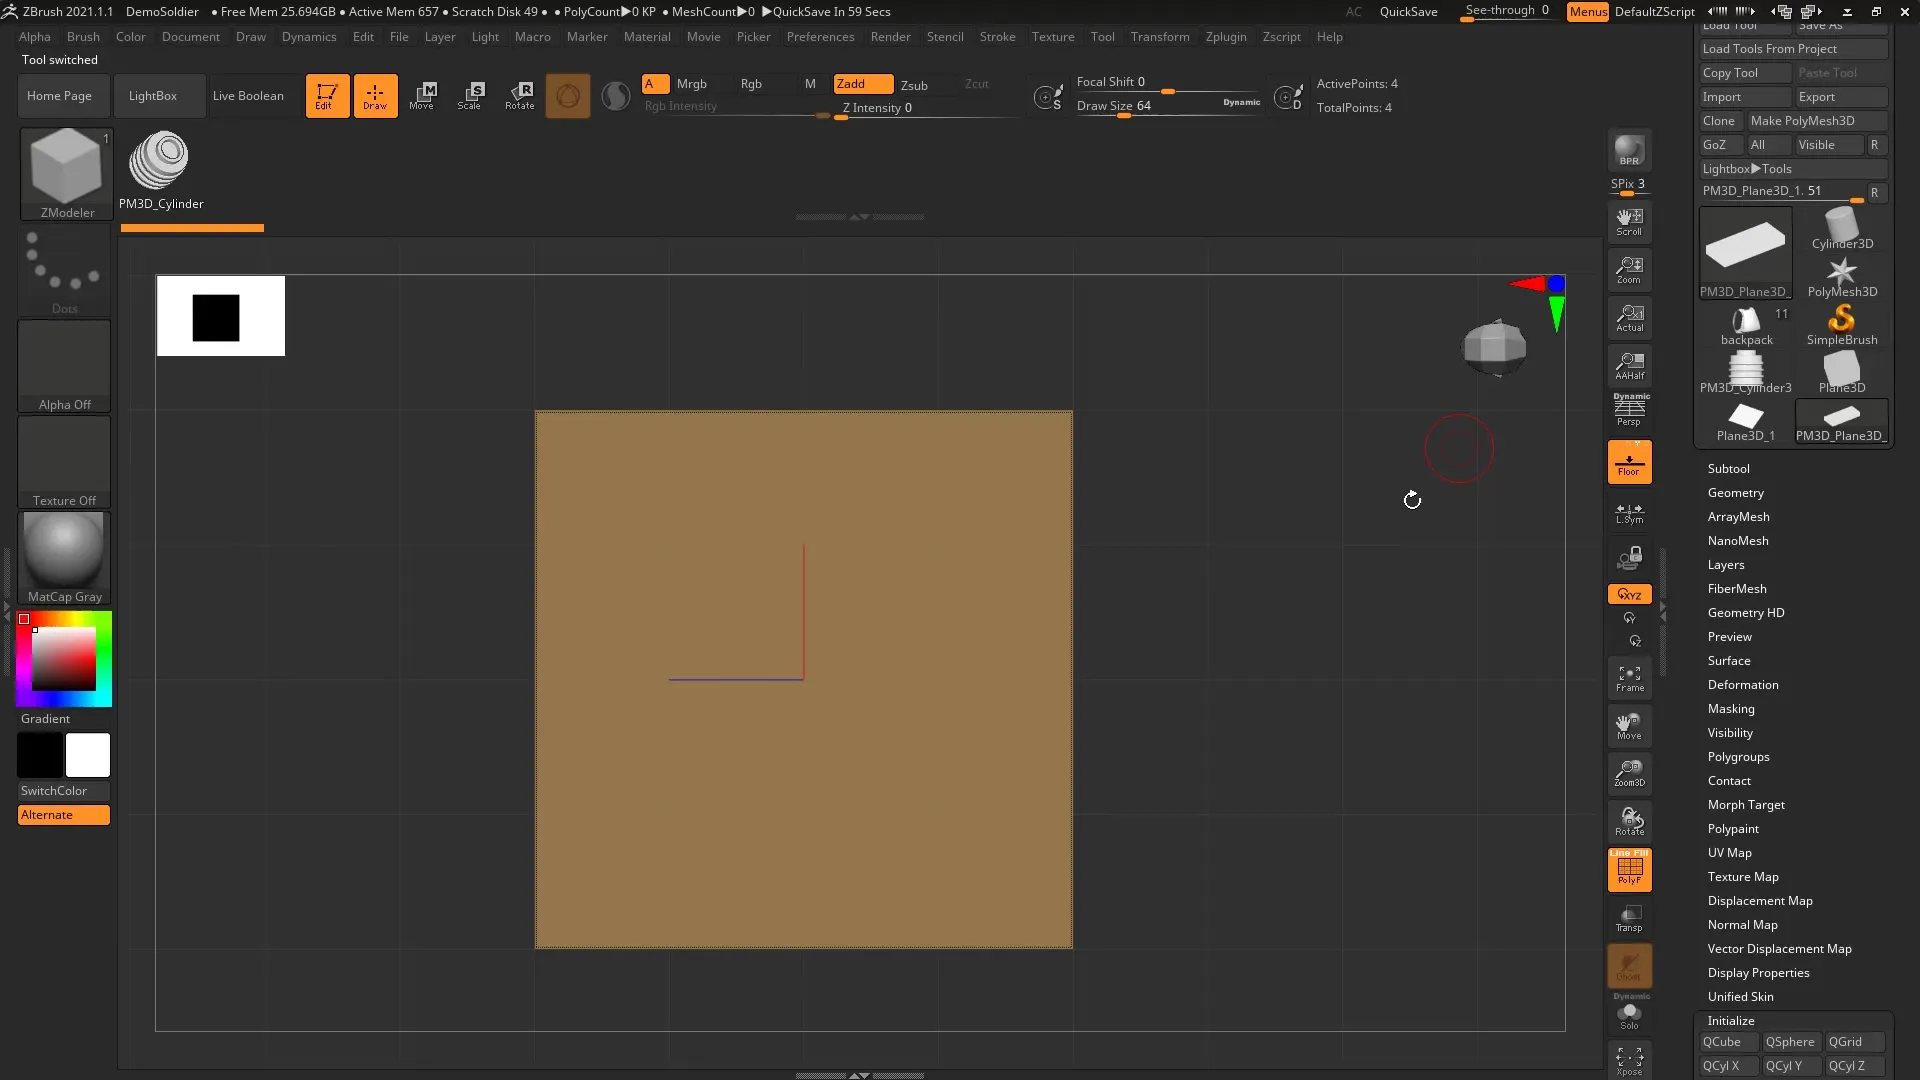Click the QCube initialize button
This screenshot has width=1920, height=1080.
pyautogui.click(x=1729, y=1042)
